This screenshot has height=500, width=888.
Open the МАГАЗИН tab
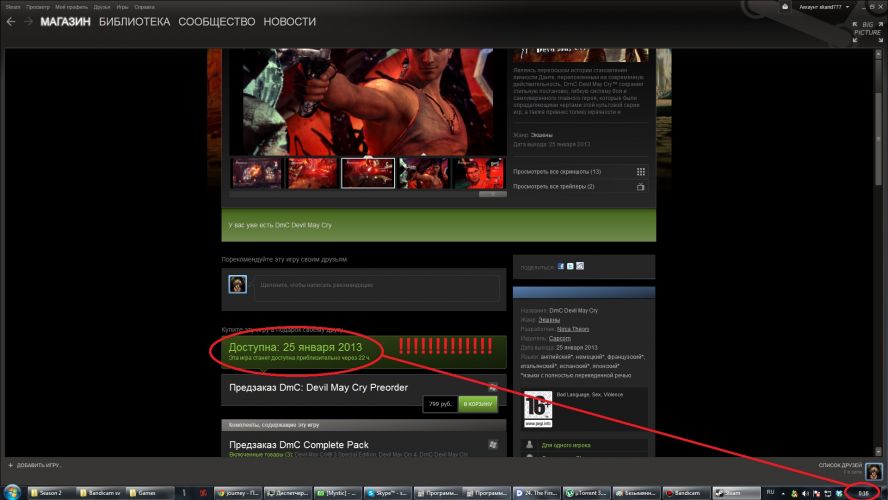(65, 22)
